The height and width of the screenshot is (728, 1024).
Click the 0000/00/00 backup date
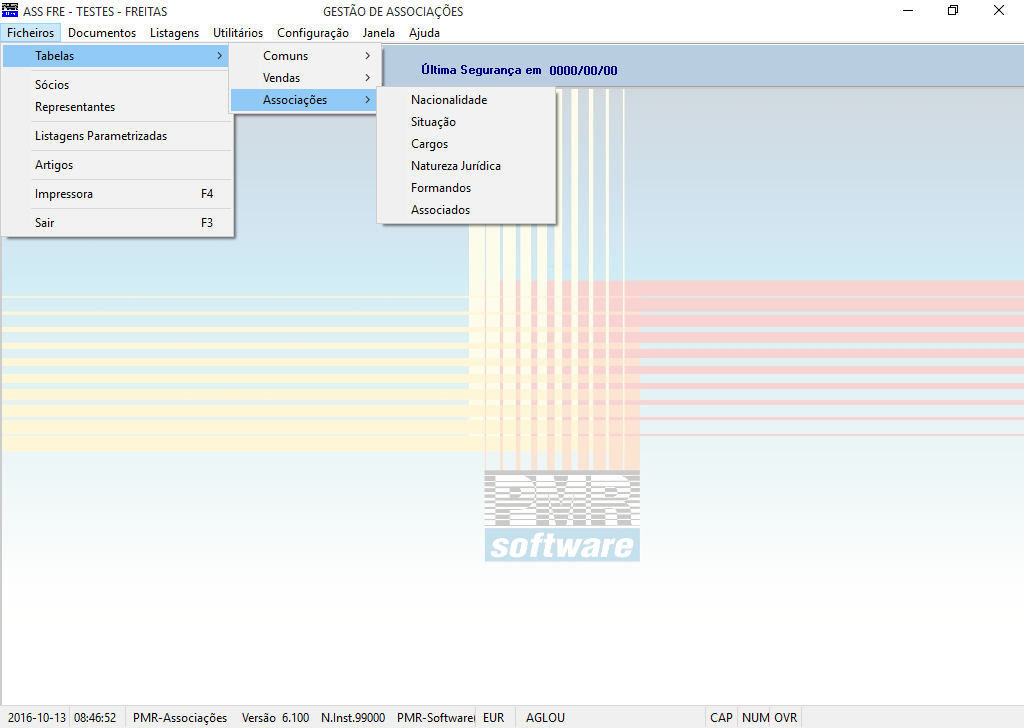click(x=583, y=71)
